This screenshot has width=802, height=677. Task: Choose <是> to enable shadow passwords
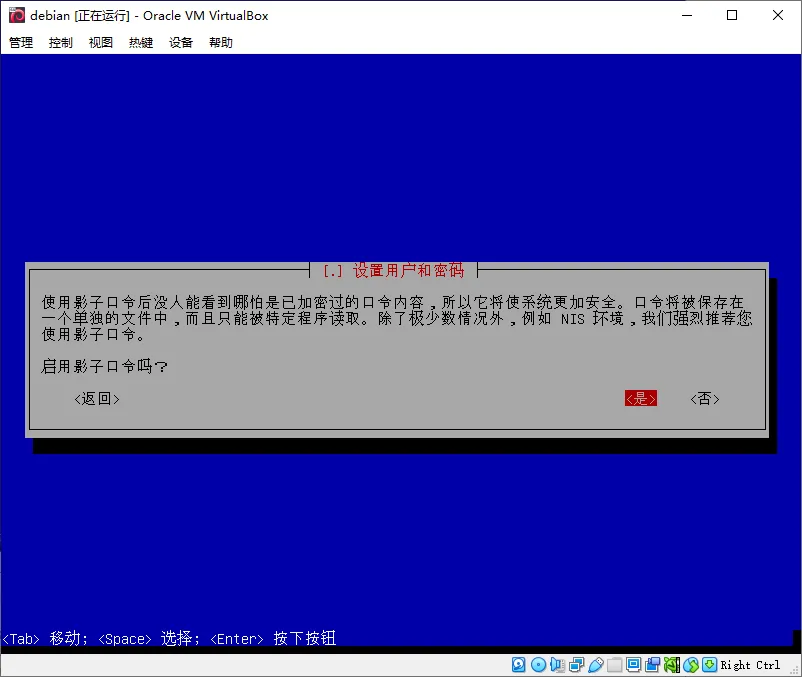tap(641, 398)
